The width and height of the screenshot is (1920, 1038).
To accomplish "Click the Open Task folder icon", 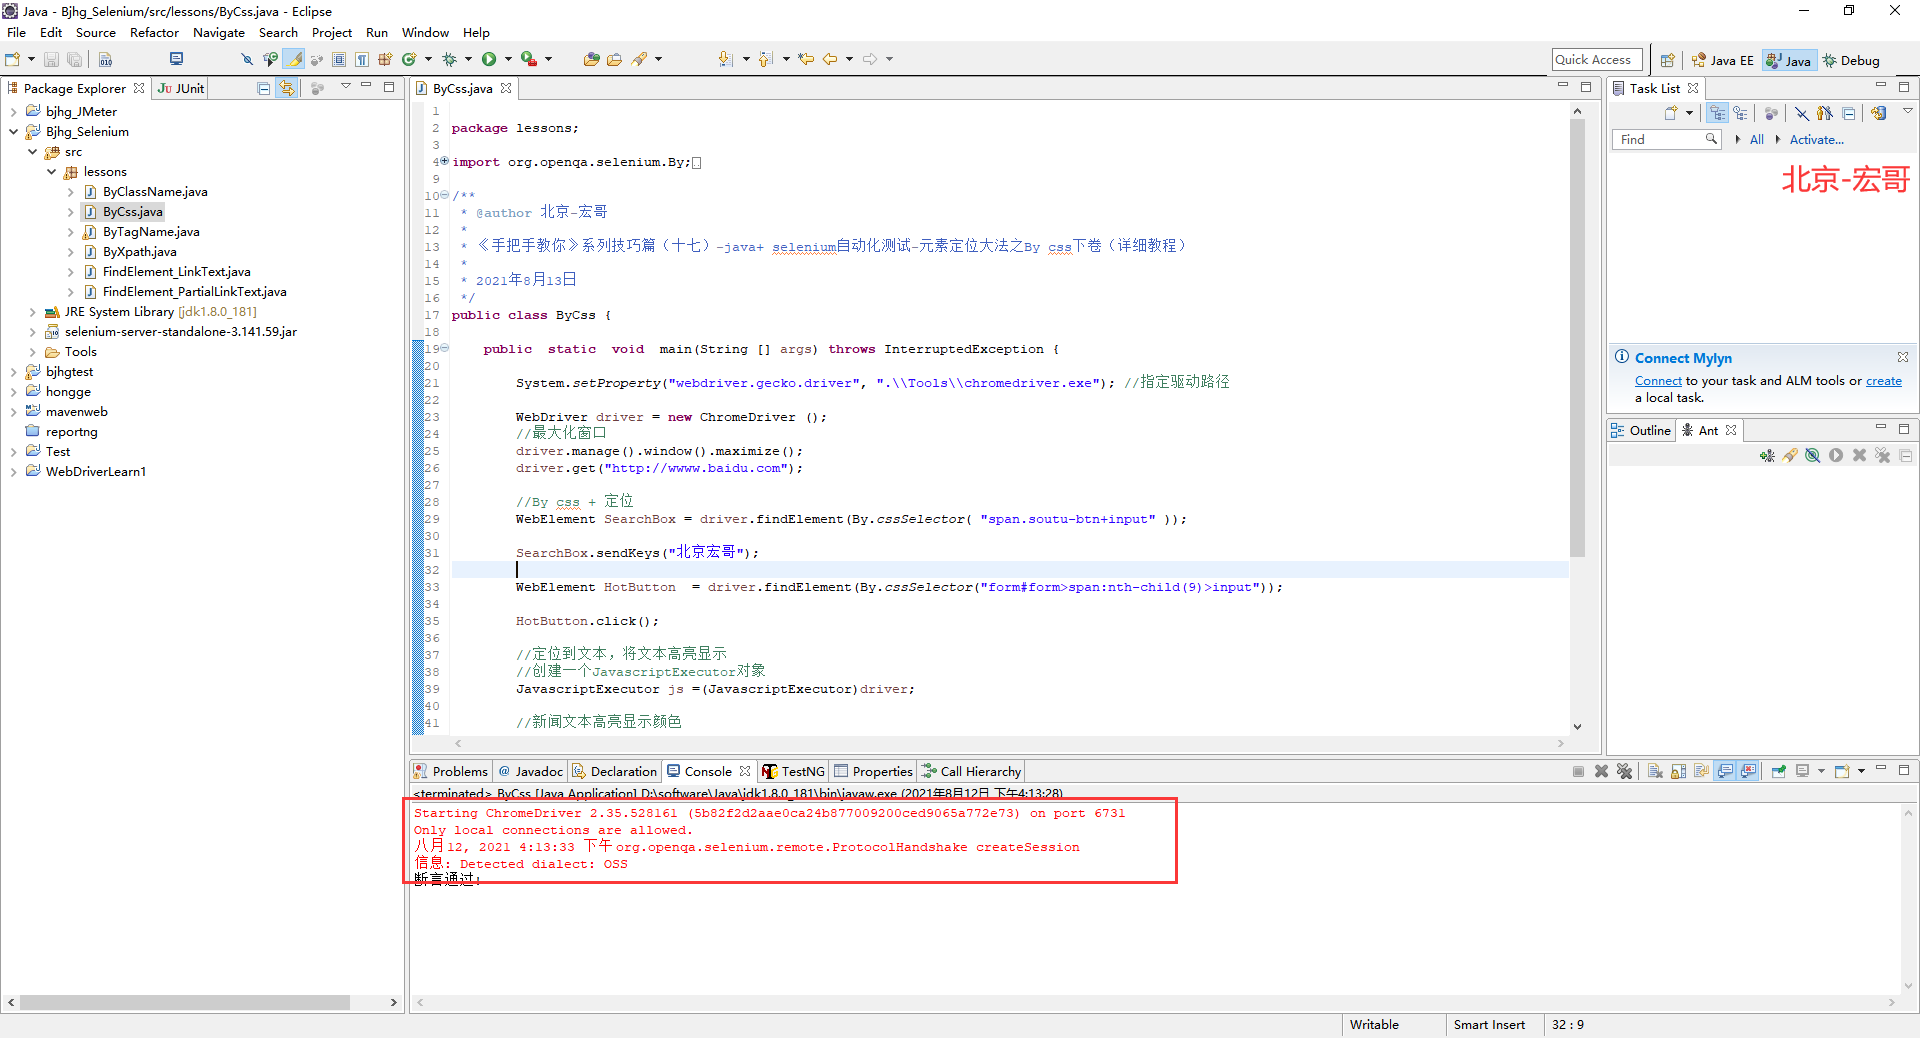I will tap(614, 60).
